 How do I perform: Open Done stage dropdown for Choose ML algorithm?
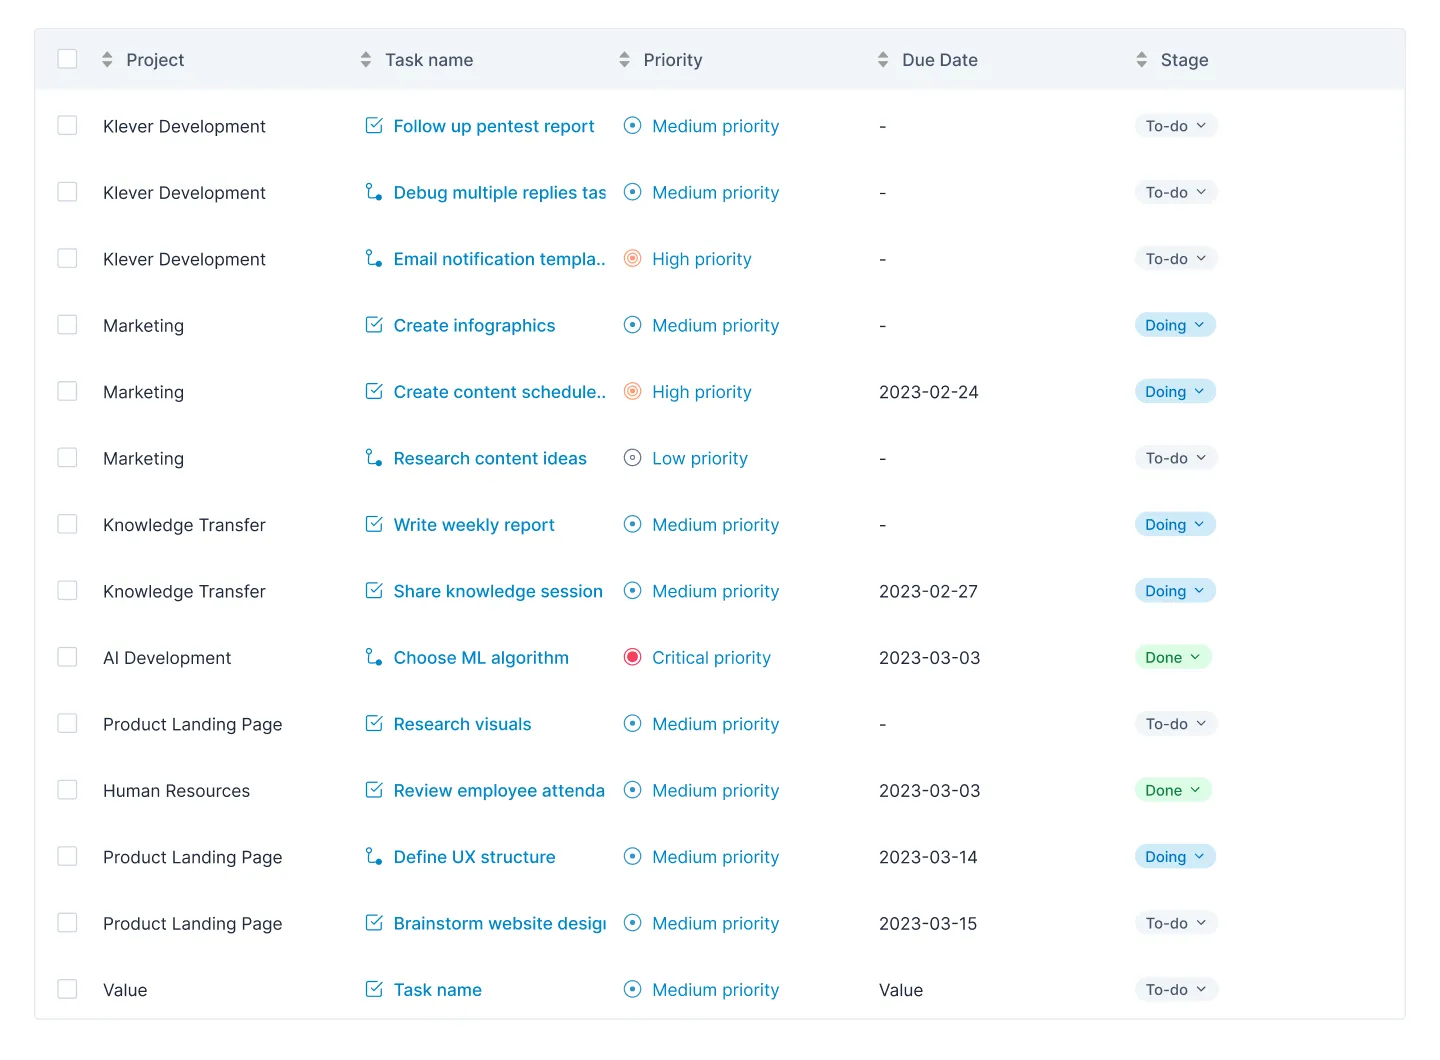tap(1173, 658)
